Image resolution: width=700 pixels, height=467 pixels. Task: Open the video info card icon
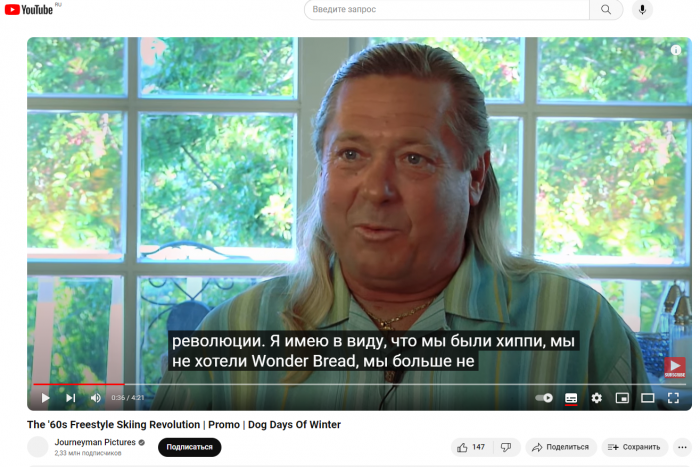(x=675, y=50)
